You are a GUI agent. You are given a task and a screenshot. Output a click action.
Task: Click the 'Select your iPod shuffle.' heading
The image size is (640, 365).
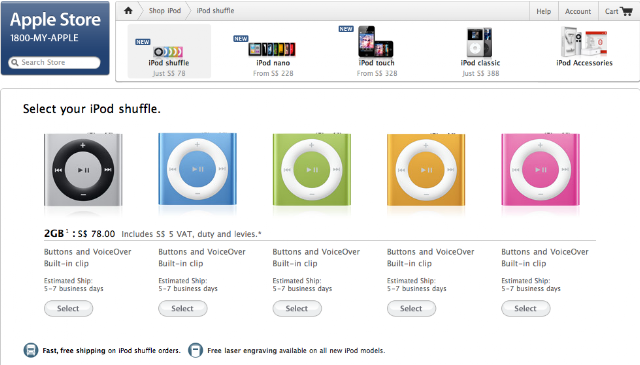tap(91, 109)
